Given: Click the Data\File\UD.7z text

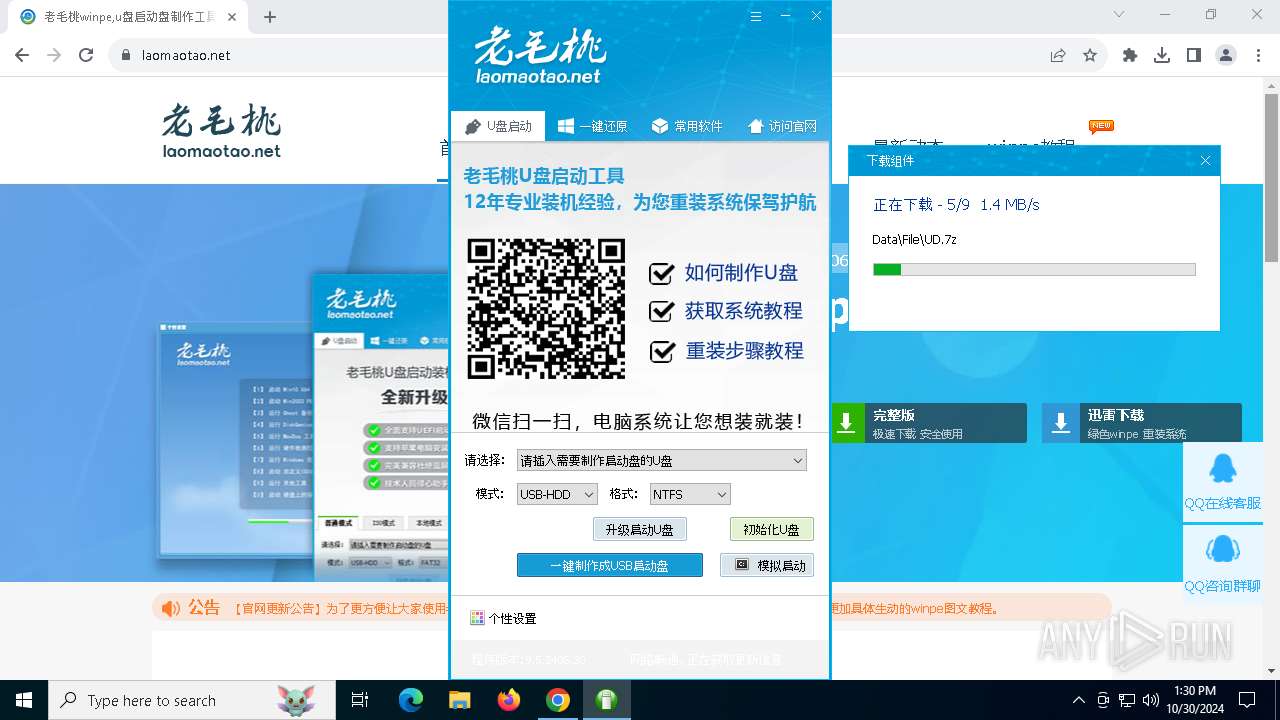Looking at the screenshot, I should coord(914,240).
